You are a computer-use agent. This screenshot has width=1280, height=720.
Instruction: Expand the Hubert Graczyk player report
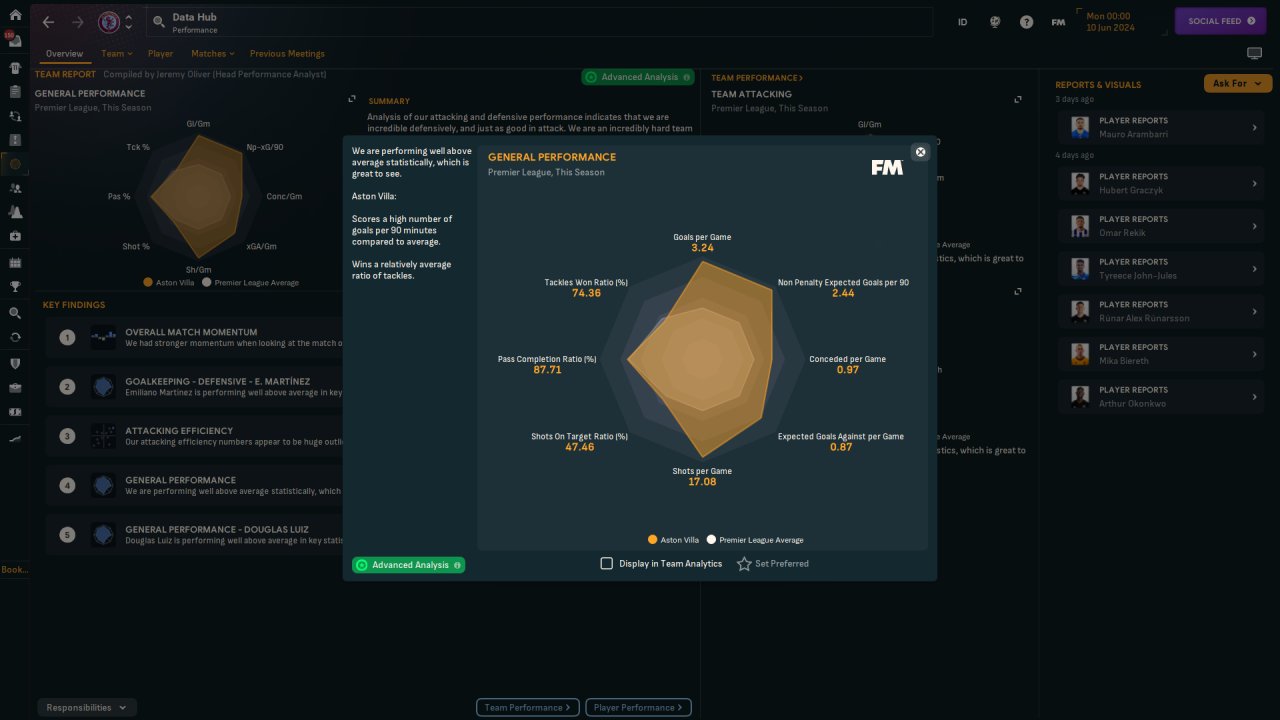click(x=1254, y=184)
